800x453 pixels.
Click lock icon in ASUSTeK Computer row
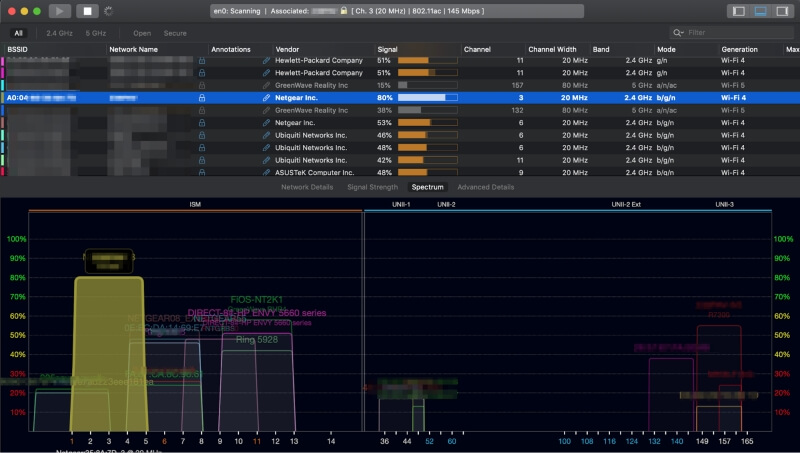202,172
